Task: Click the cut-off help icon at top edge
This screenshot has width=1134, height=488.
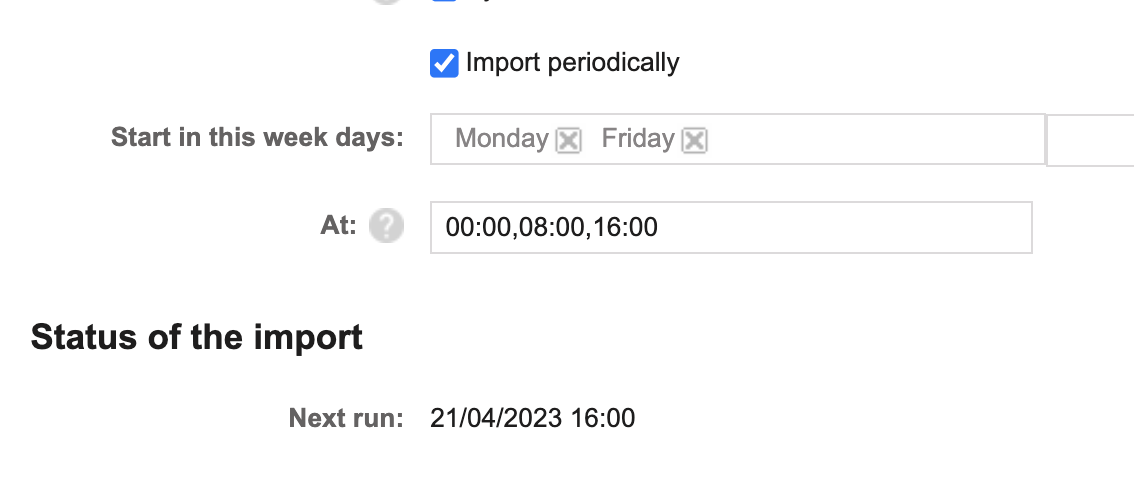Action: pos(386,2)
